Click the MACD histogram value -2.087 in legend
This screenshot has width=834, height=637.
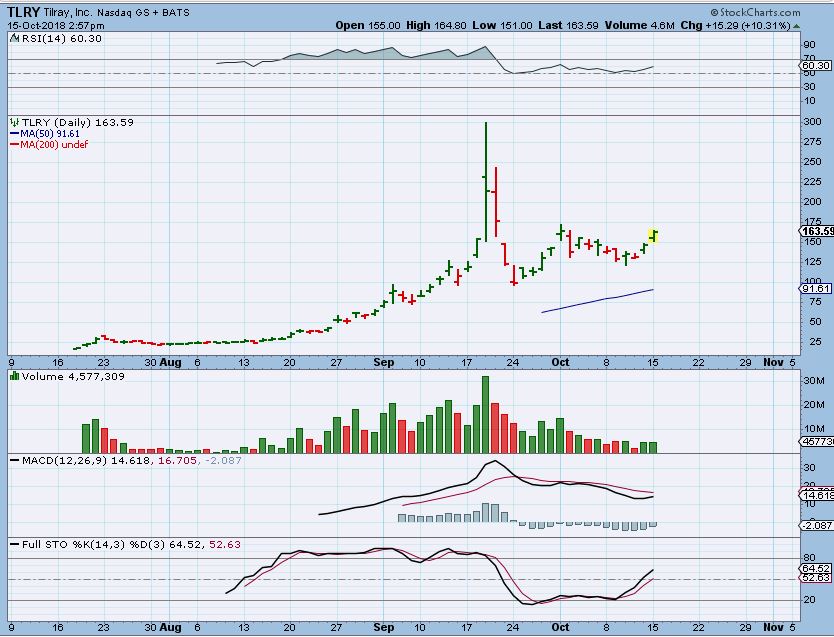[222, 460]
